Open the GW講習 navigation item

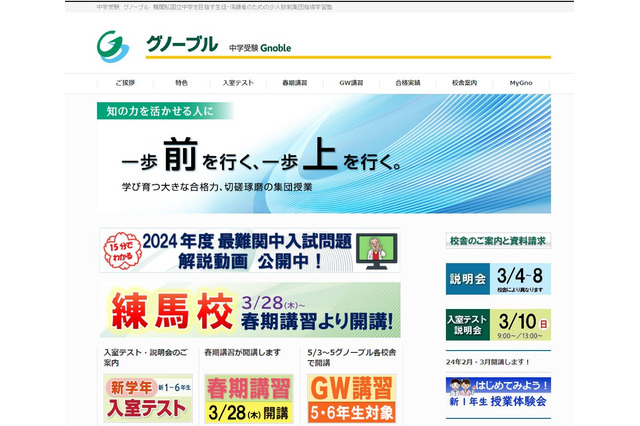tap(351, 83)
